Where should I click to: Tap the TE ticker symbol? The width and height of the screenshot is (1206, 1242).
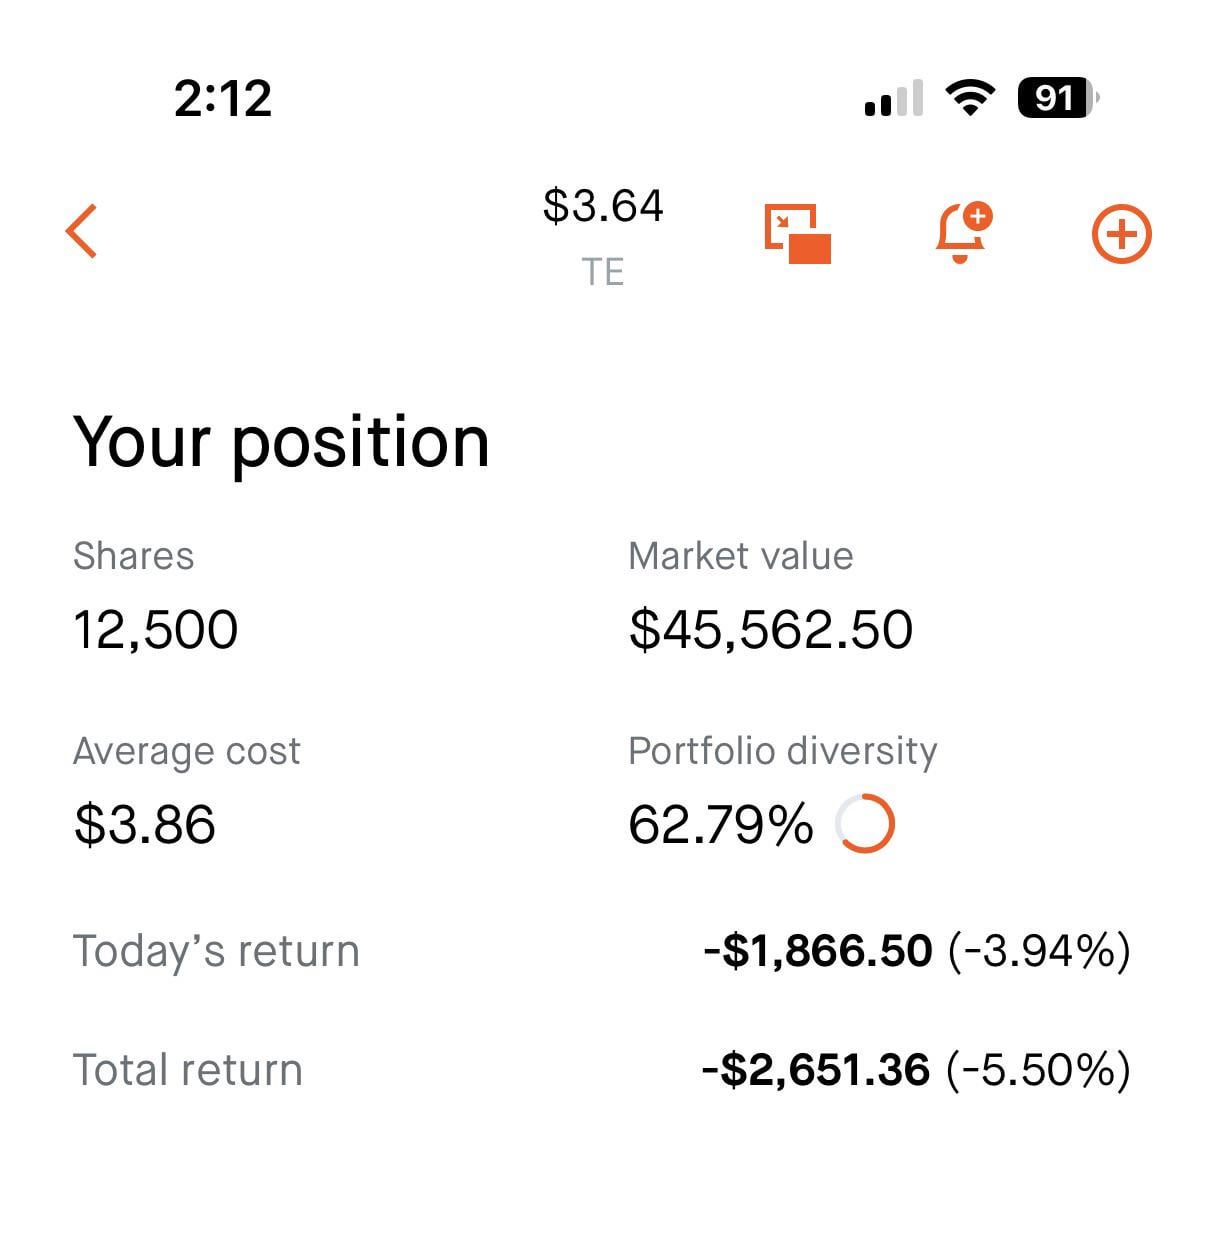[603, 272]
